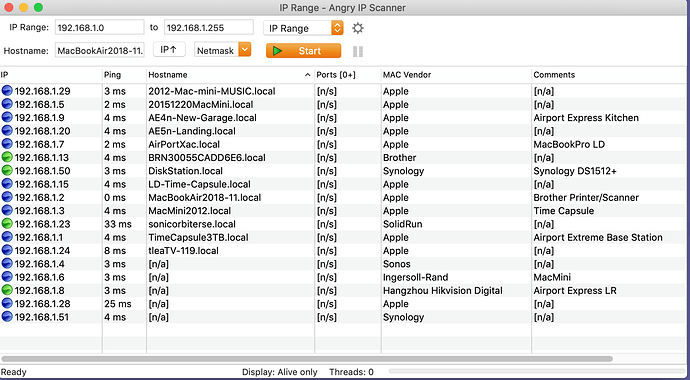Image resolution: width=690 pixels, height=380 pixels.
Task: Select hostname AE4n-New-Garage.local
Action: click(x=202, y=117)
